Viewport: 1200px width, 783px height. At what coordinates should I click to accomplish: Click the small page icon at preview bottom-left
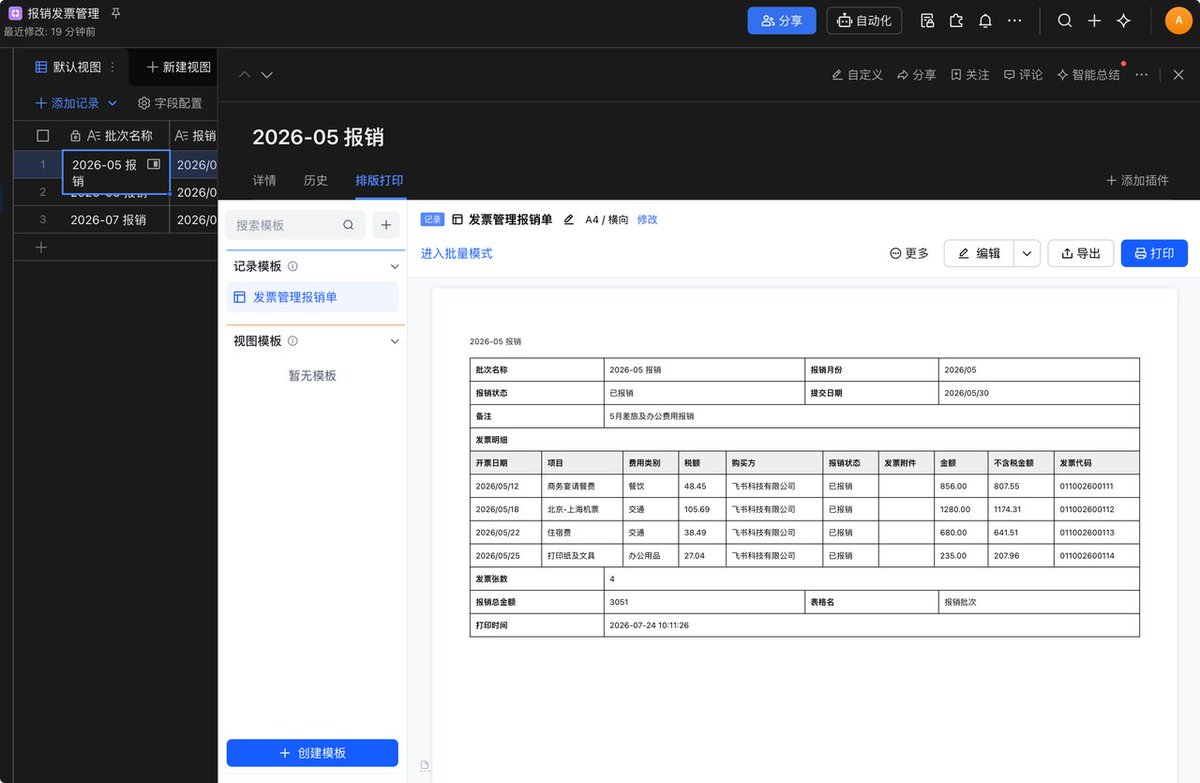click(424, 766)
